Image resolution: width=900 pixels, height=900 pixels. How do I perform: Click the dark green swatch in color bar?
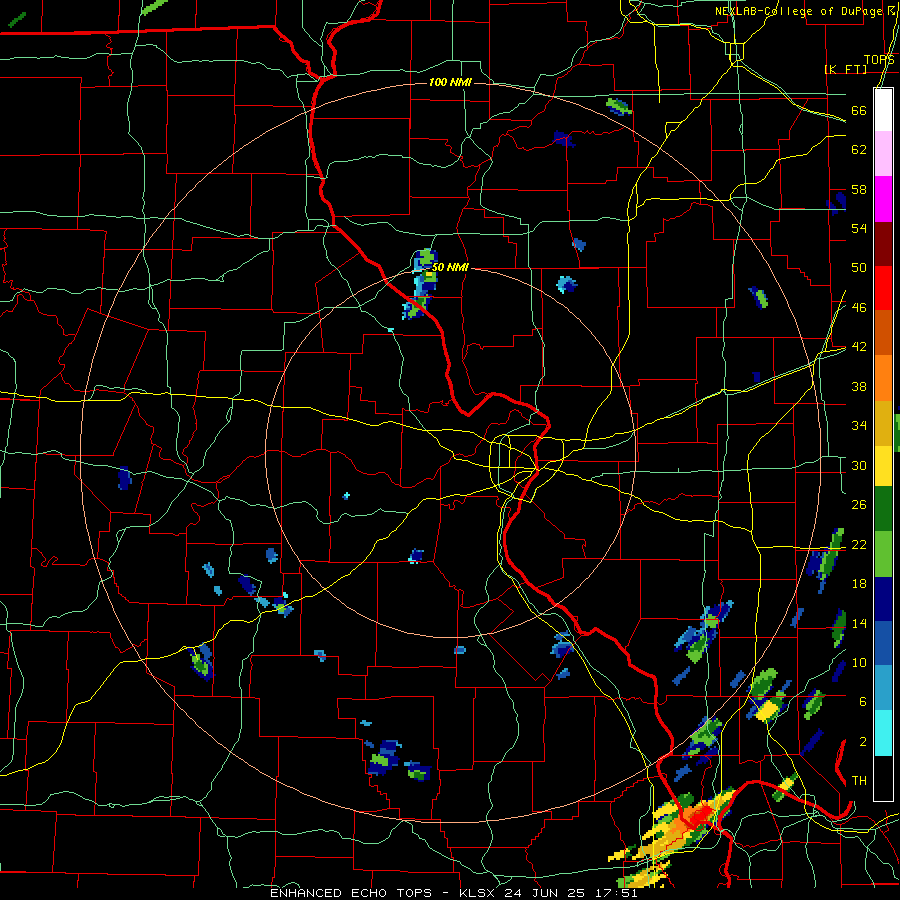tap(883, 509)
